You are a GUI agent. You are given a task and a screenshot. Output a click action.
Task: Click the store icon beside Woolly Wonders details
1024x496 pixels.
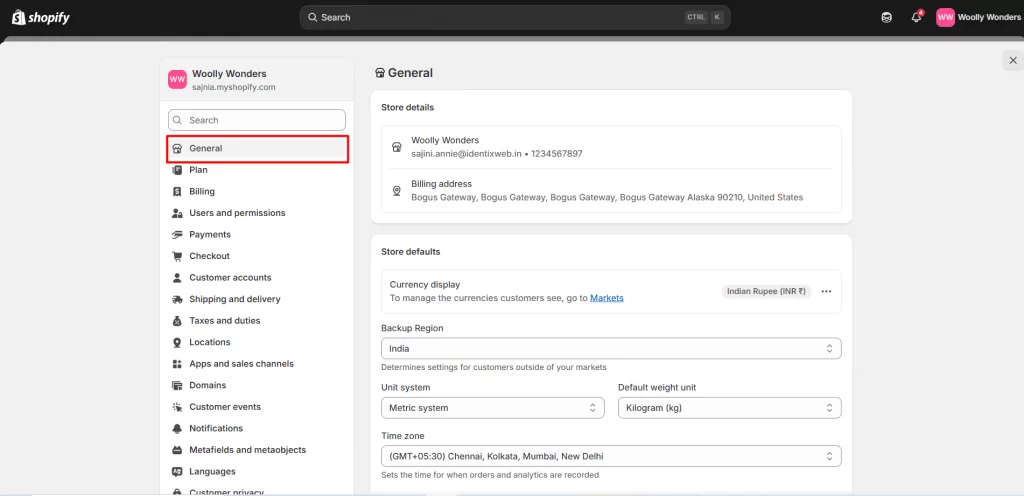pyautogui.click(x=396, y=147)
